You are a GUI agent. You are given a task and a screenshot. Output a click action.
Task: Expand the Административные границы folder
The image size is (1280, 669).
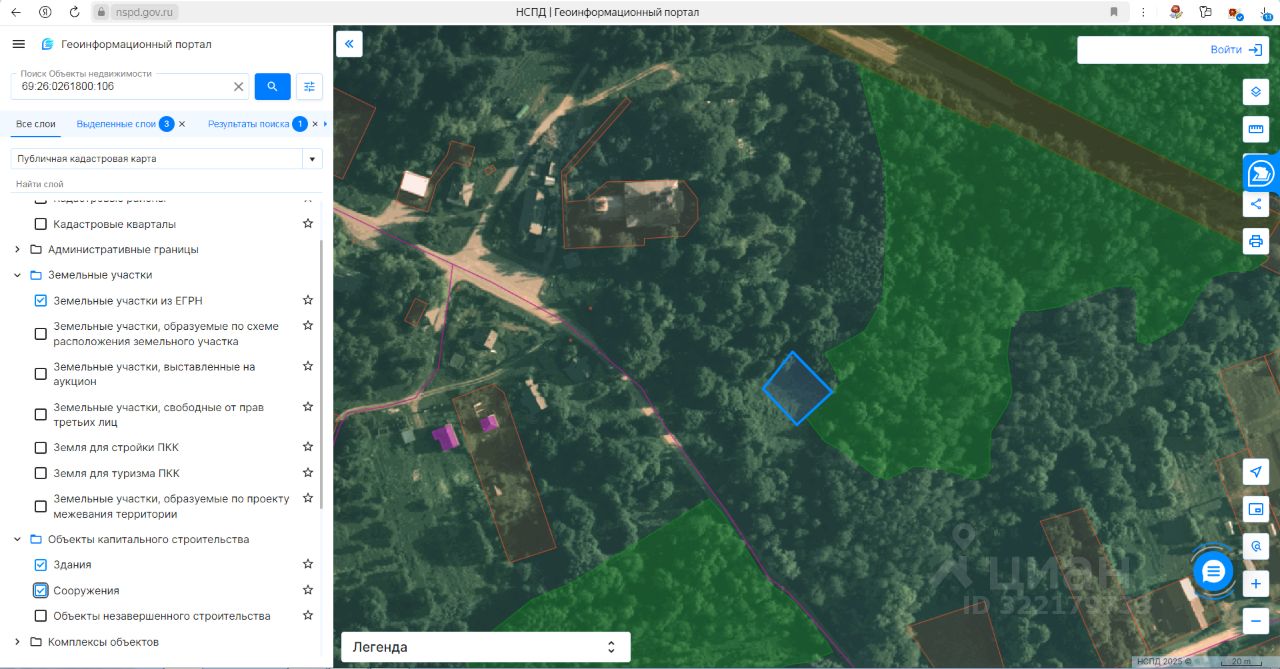coord(17,249)
